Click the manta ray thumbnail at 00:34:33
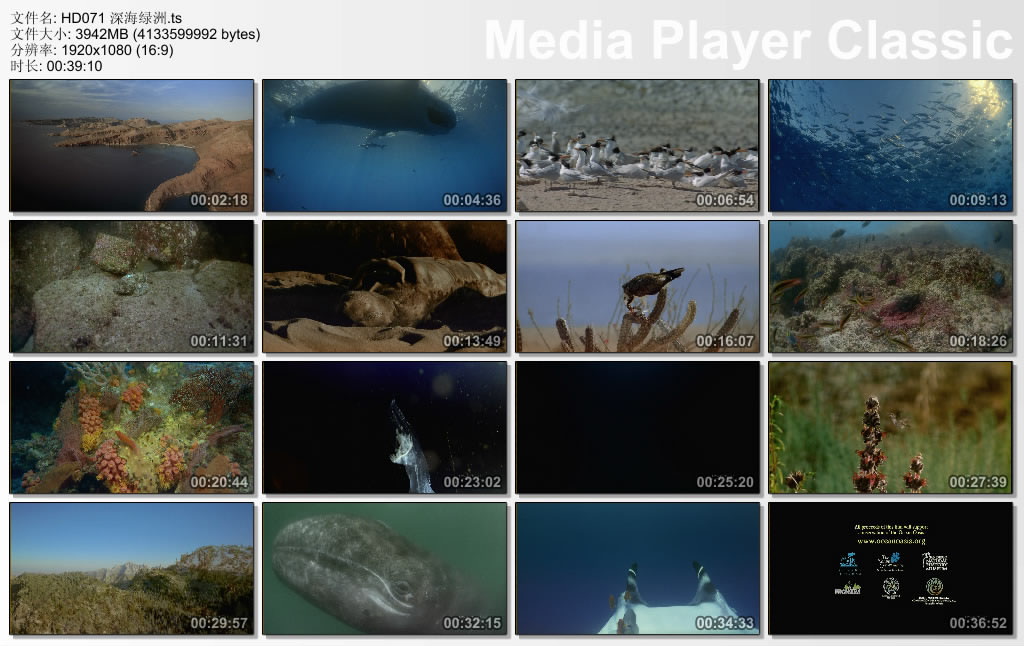Image resolution: width=1024 pixels, height=646 pixels. tap(637, 569)
